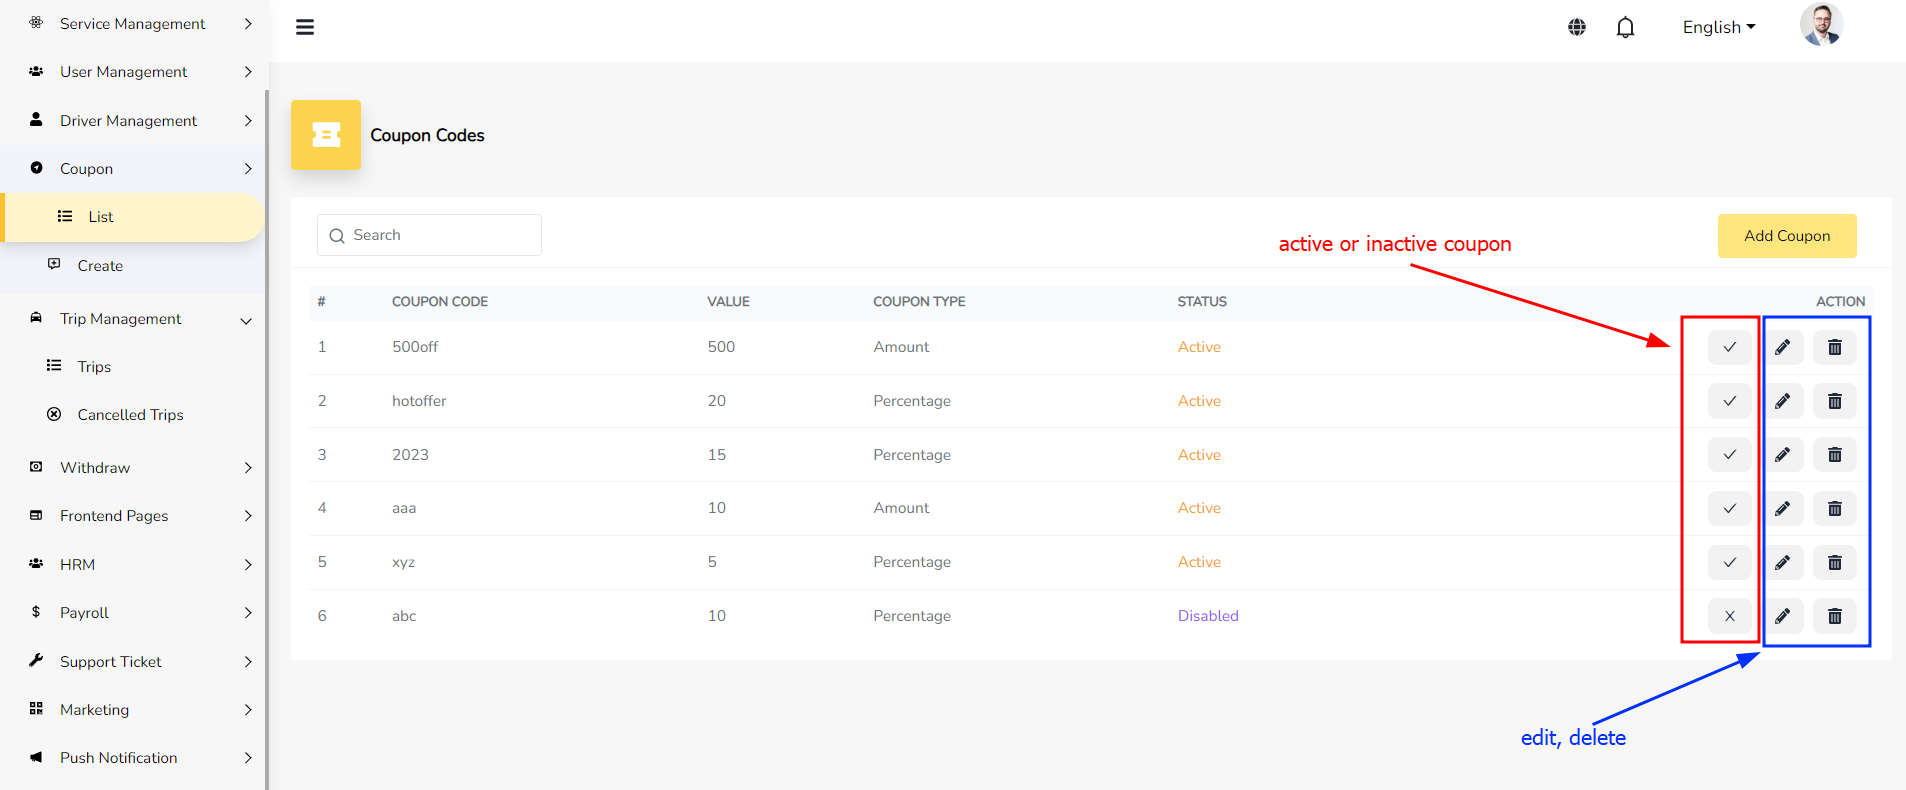This screenshot has width=1906, height=790.
Task: Open the globe icon in top bar
Action: point(1577,27)
